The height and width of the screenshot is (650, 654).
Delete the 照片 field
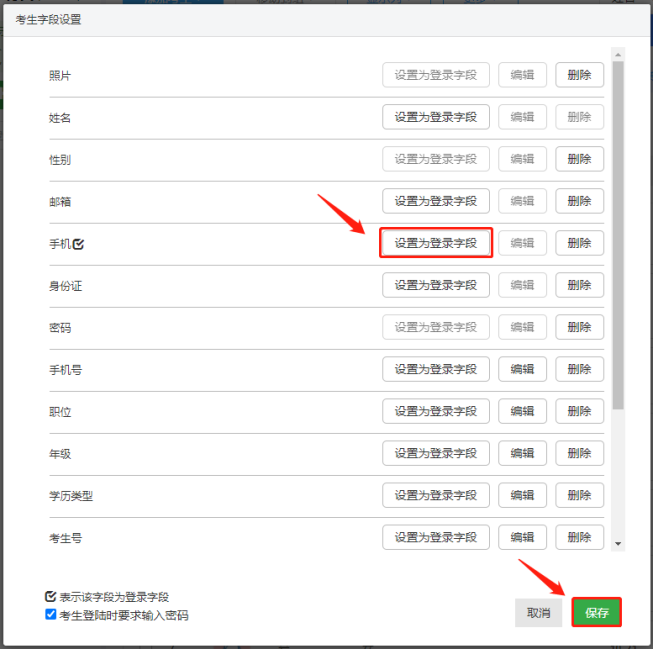point(579,75)
